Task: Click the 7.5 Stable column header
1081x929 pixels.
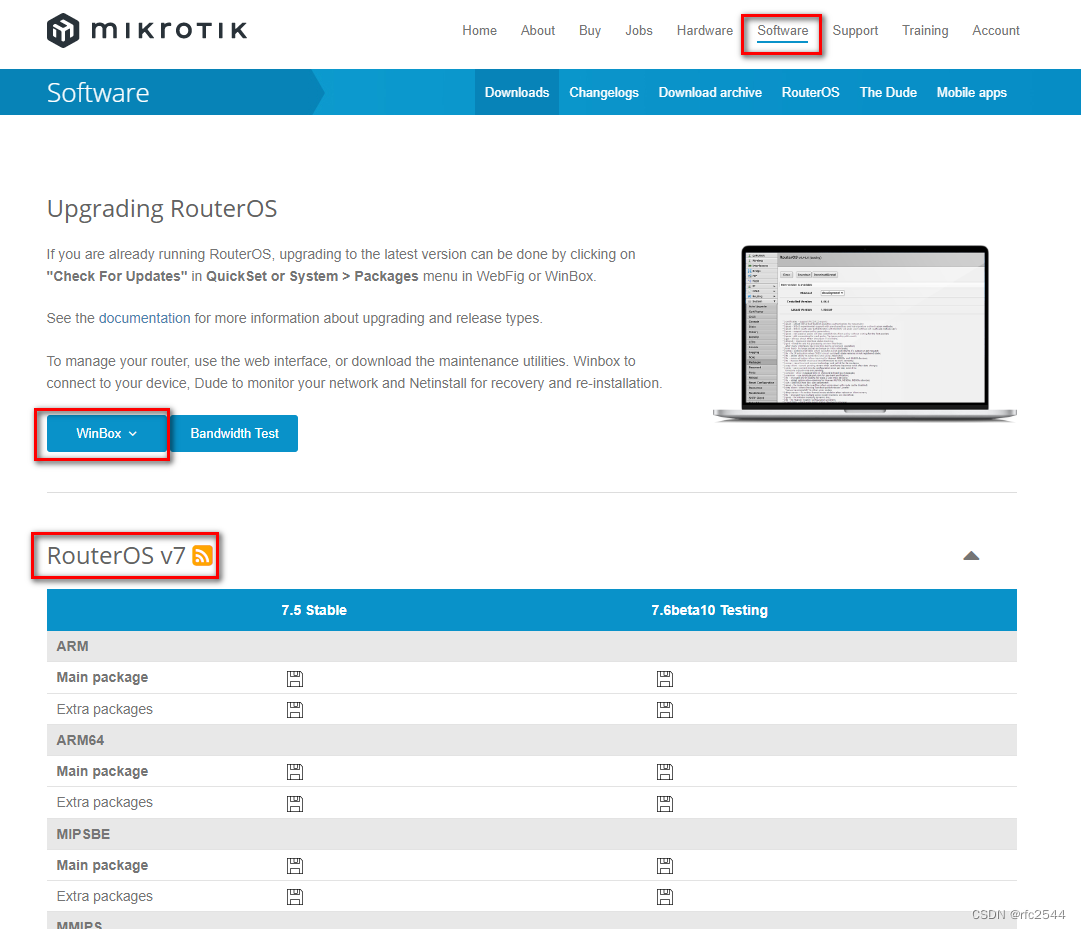Action: (x=314, y=610)
